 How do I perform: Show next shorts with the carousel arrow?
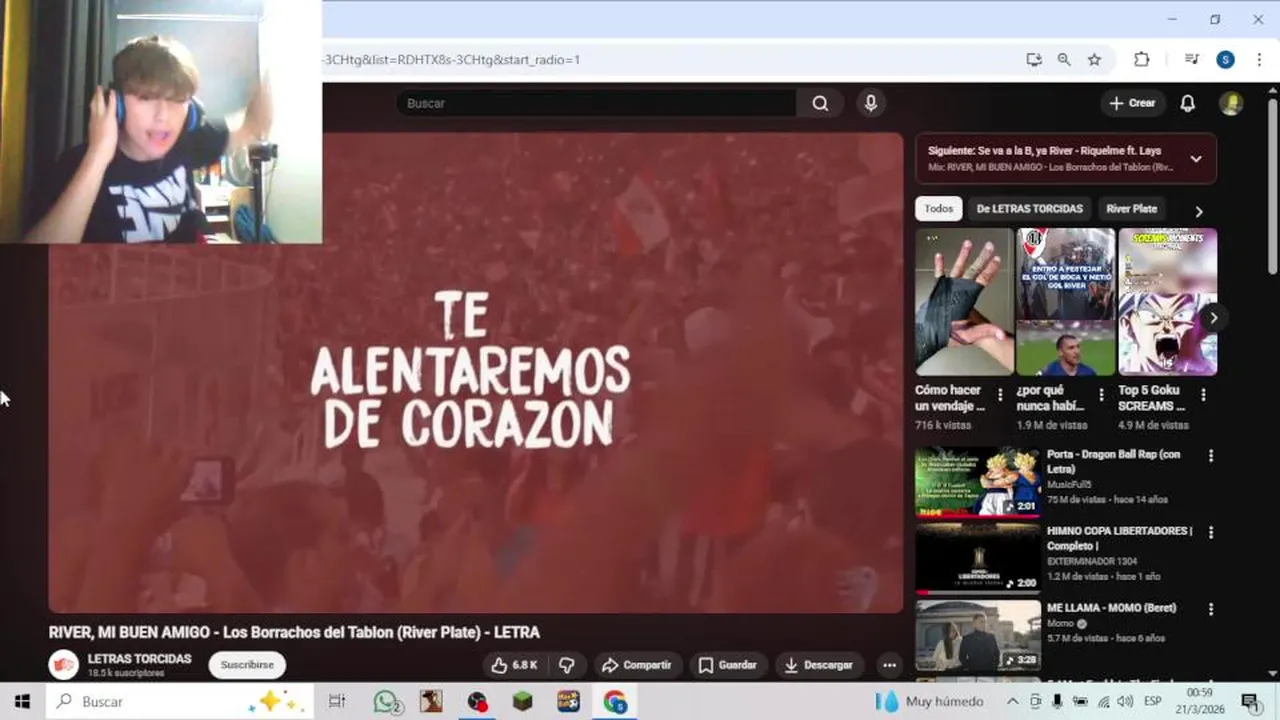(1213, 318)
